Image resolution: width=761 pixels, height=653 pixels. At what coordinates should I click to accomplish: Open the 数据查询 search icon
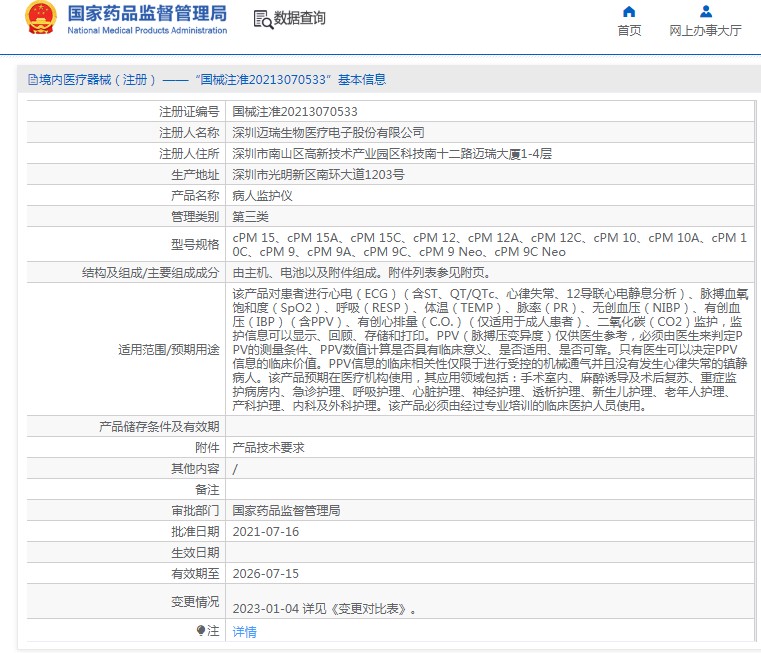[x=263, y=19]
